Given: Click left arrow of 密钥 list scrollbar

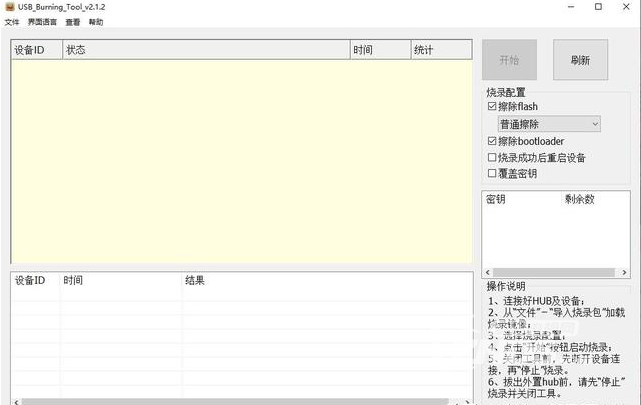Looking at the screenshot, I should pos(488,272).
